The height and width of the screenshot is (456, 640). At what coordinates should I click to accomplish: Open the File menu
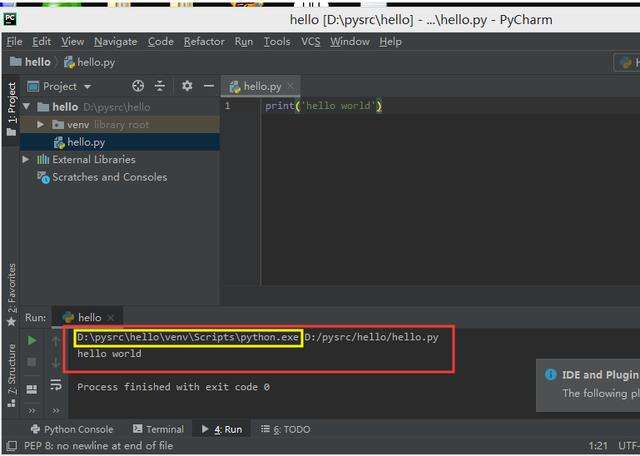point(14,42)
